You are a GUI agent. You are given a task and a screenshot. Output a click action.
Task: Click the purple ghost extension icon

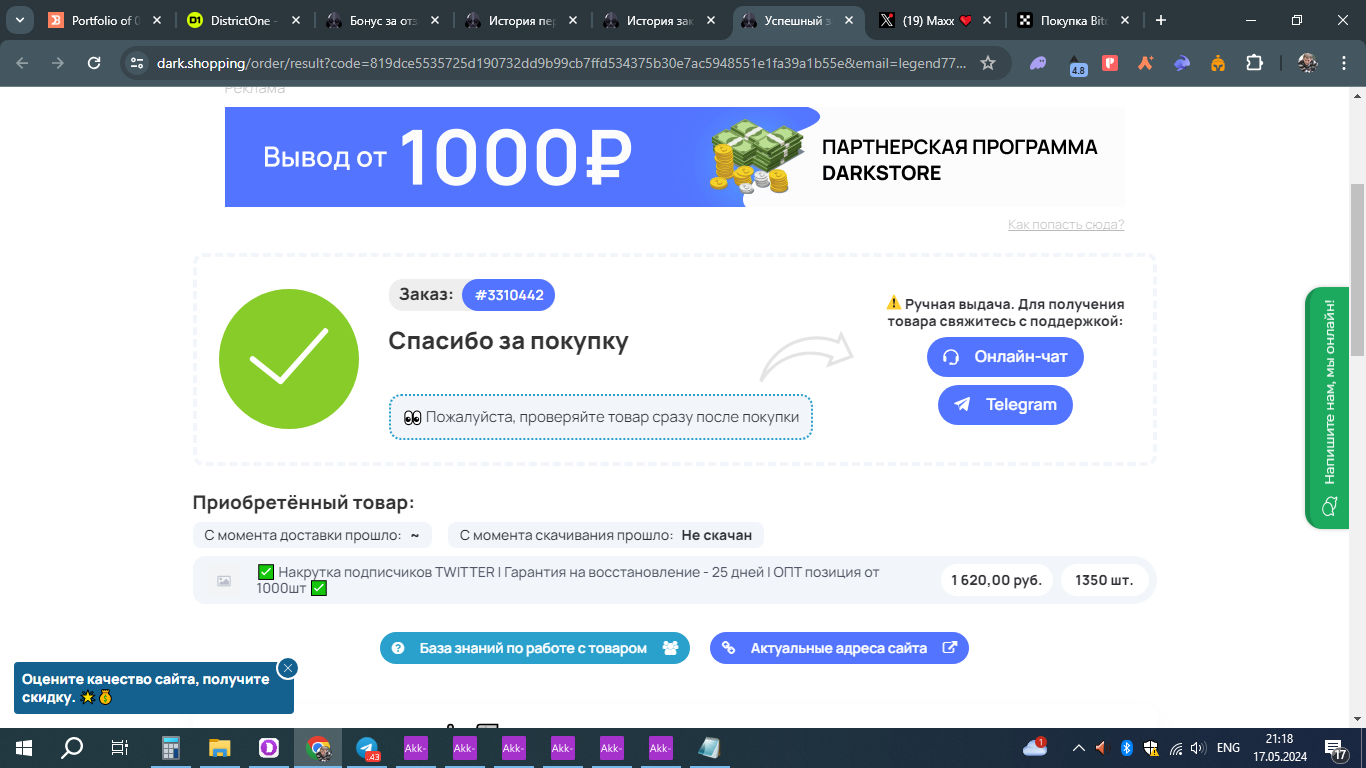tap(1038, 63)
